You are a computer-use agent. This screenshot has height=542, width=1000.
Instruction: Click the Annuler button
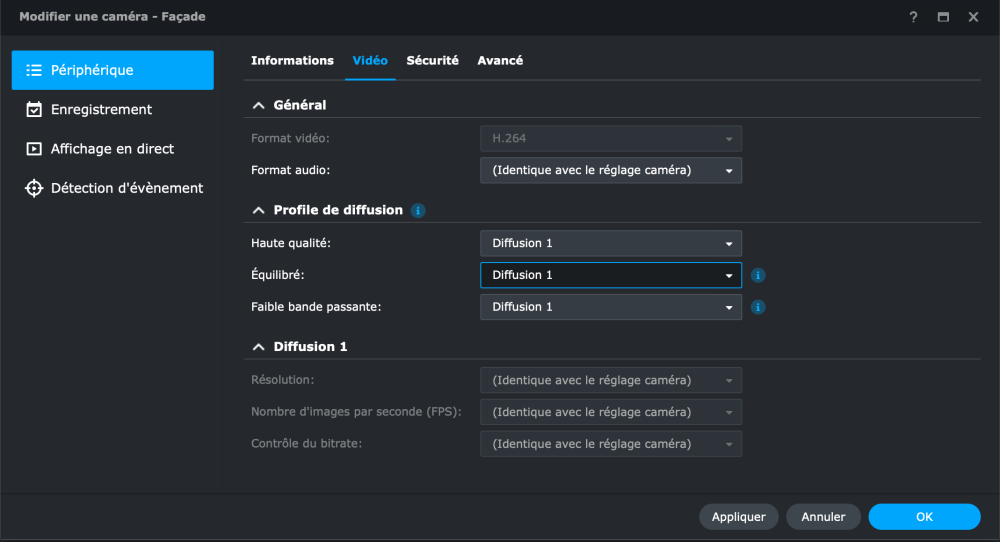coord(824,517)
